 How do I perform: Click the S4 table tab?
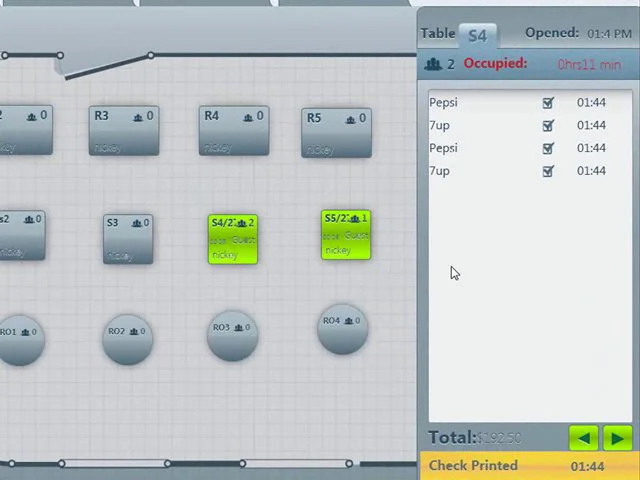click(478, 36)
